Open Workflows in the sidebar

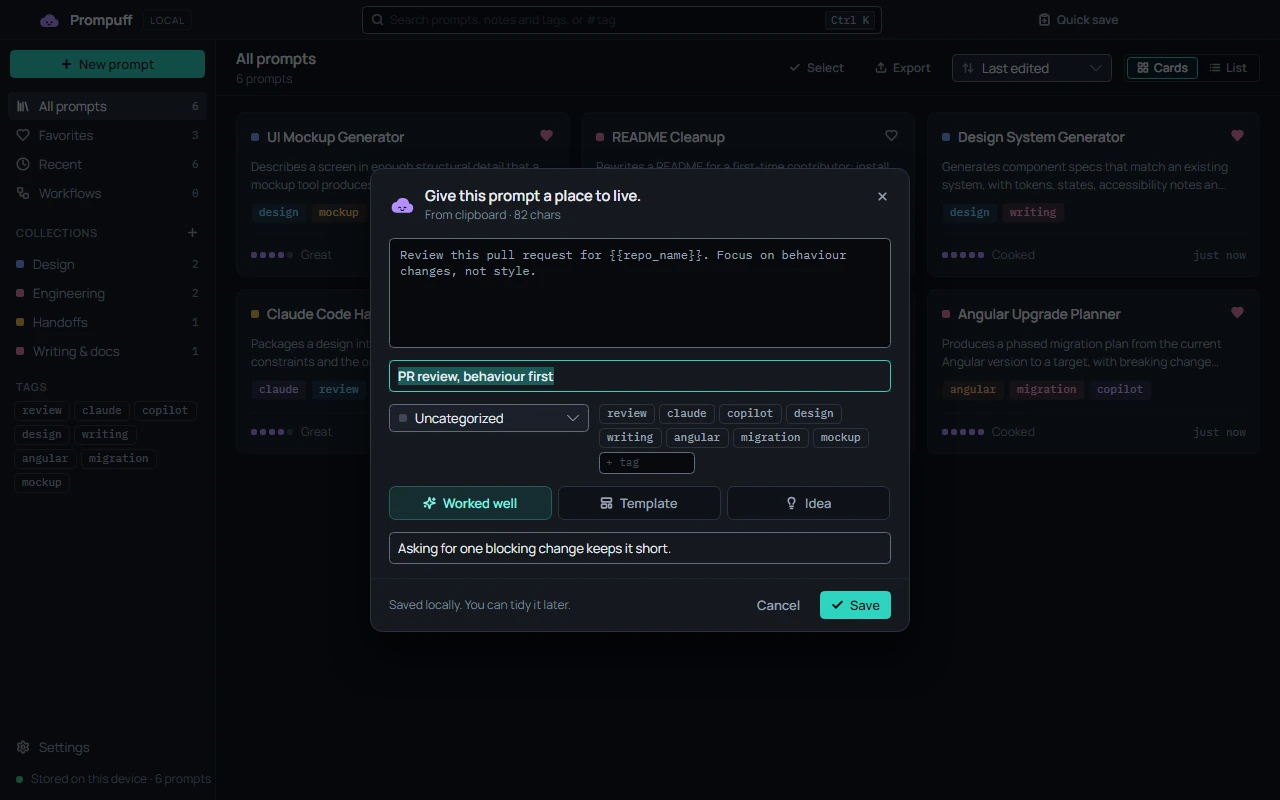click(107, 193)
